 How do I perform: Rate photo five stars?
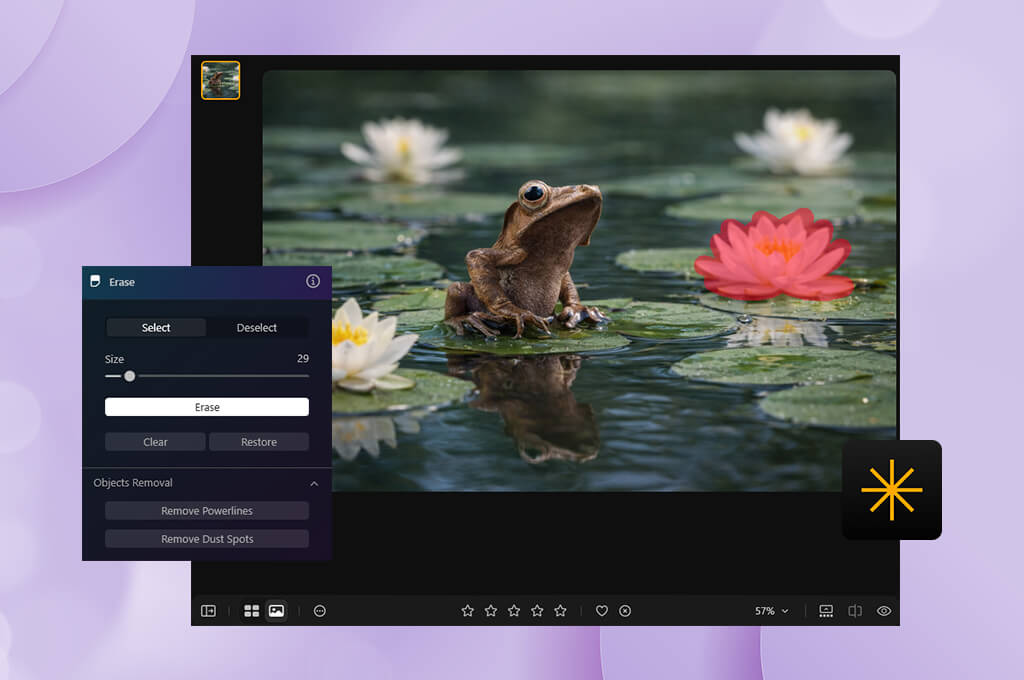pos(560,611)
